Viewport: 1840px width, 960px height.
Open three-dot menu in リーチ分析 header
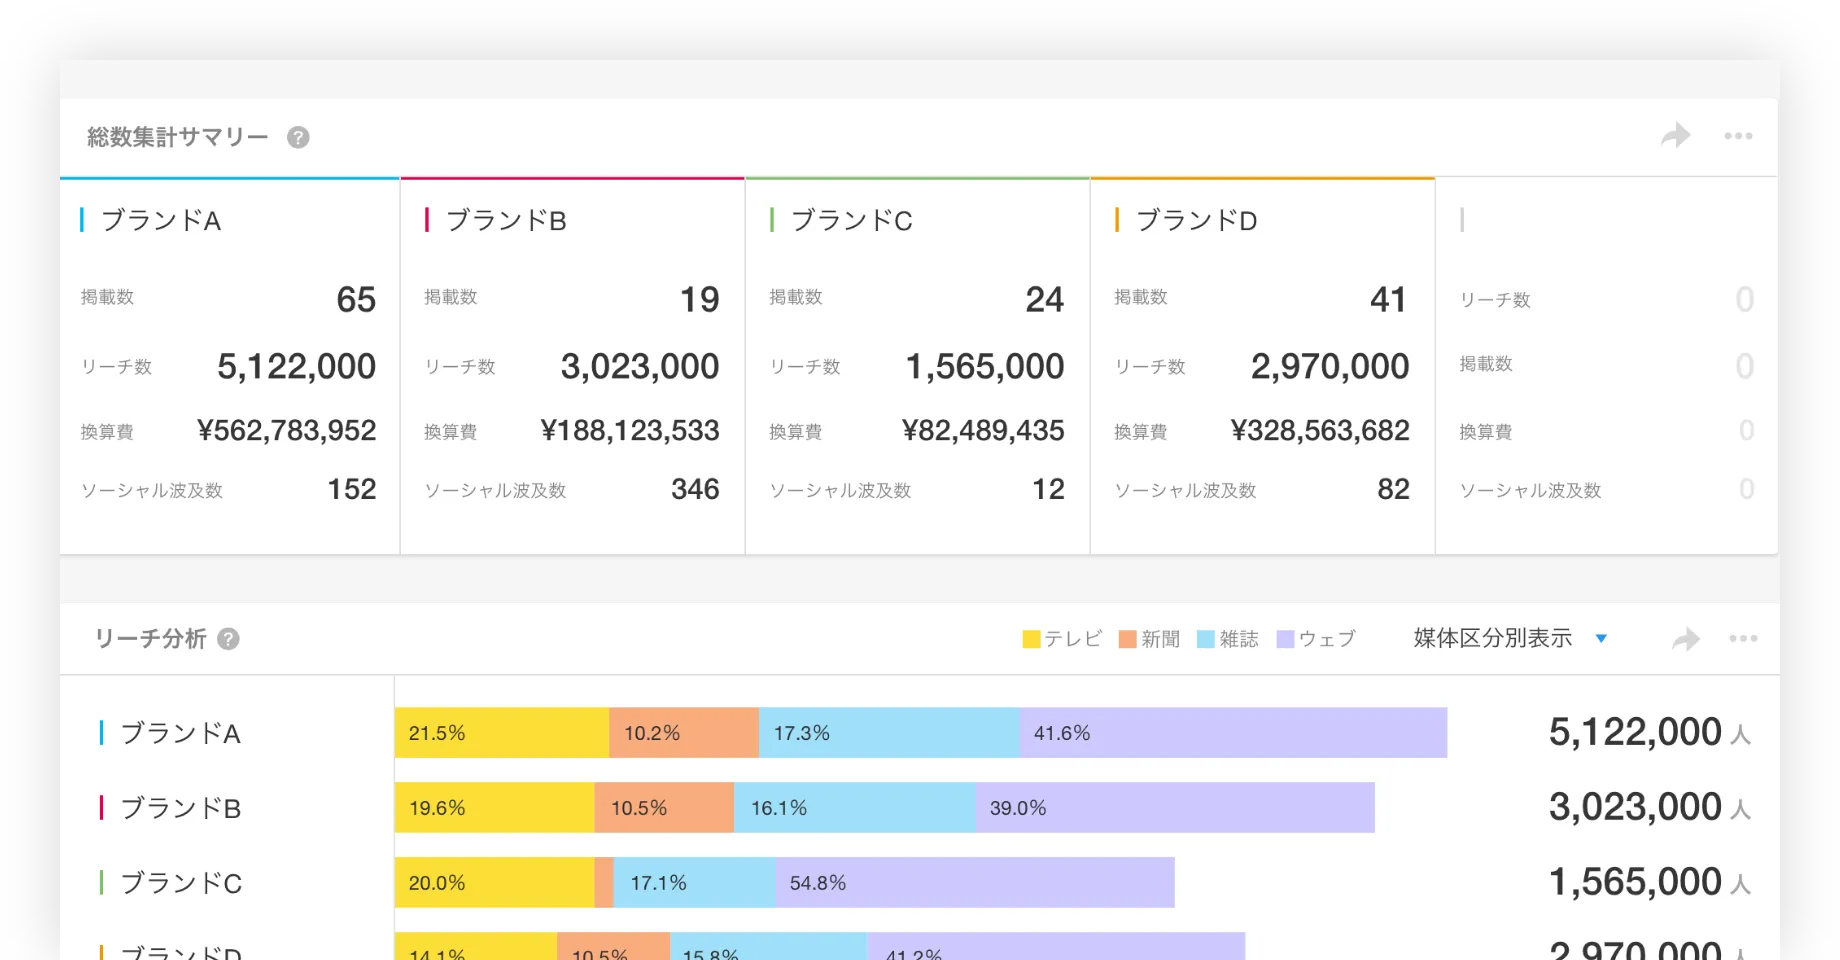[x=1743, y=639]
